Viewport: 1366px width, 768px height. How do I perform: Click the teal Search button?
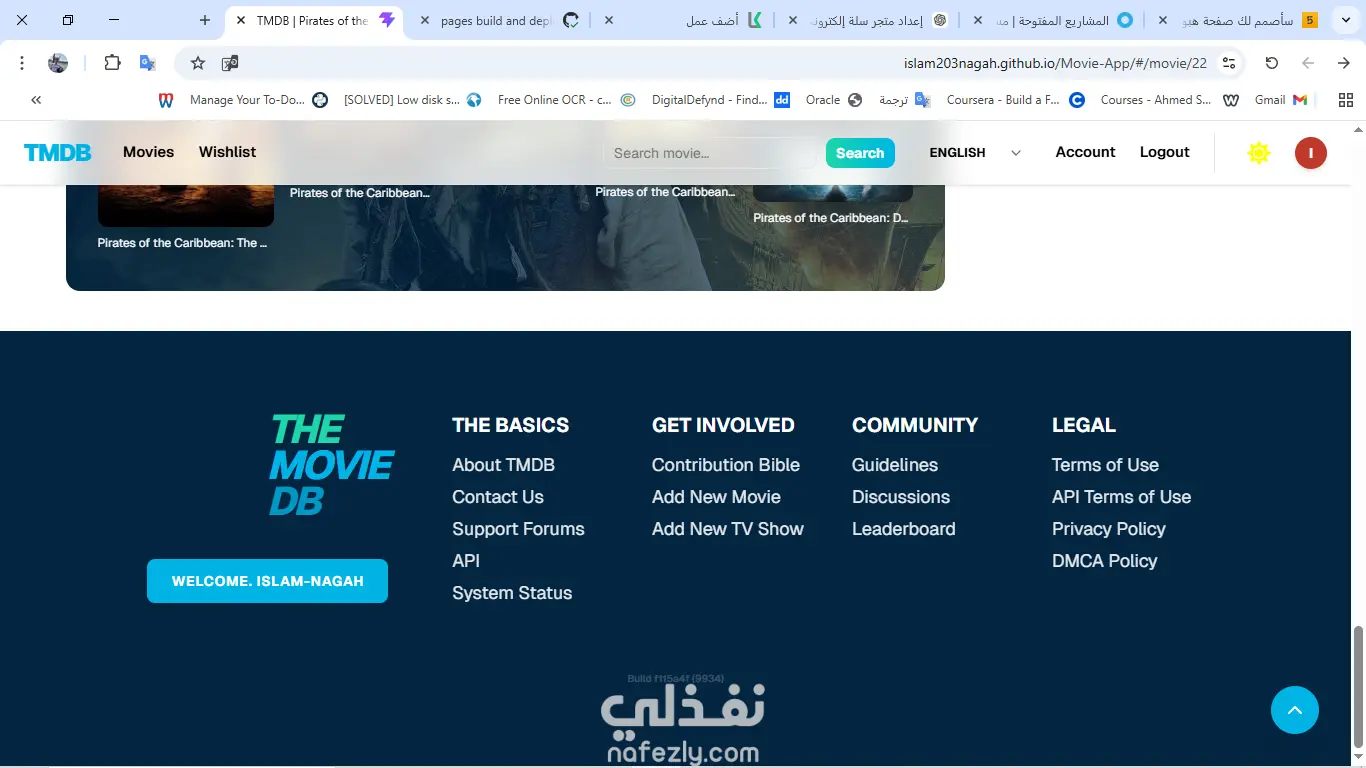(x=860, y=153)
